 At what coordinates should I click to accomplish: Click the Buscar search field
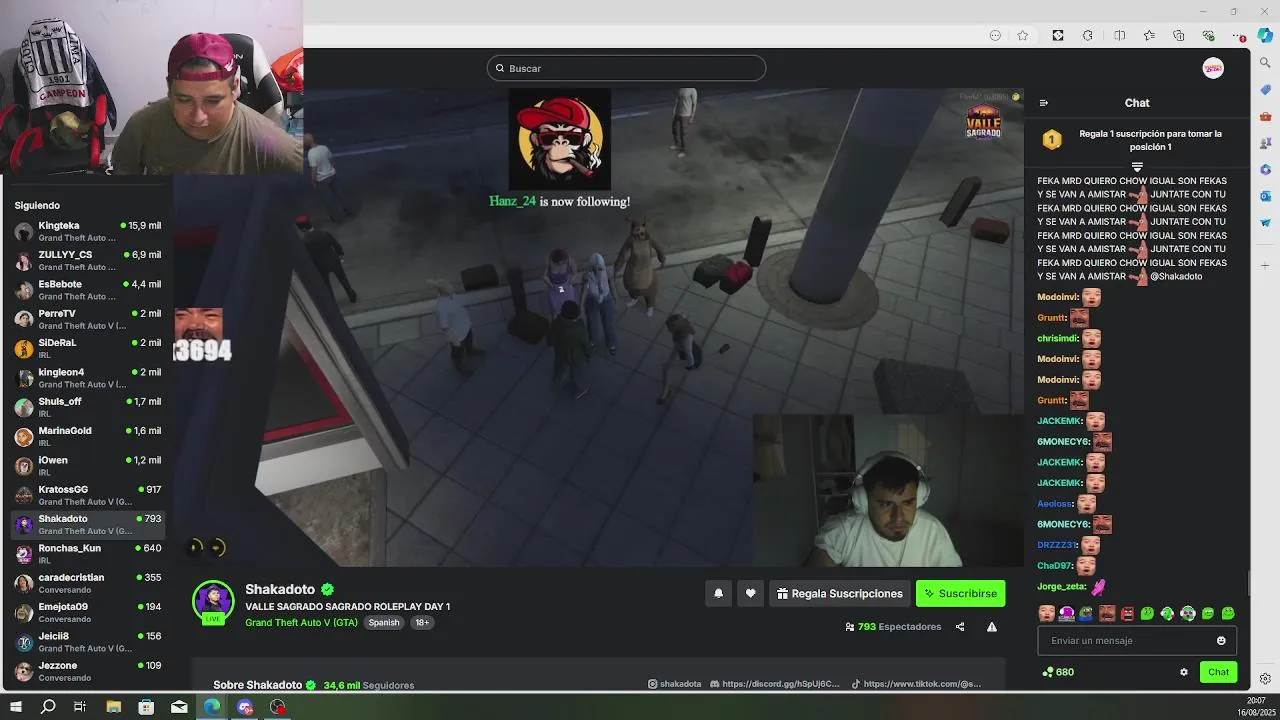pos(627,68)
